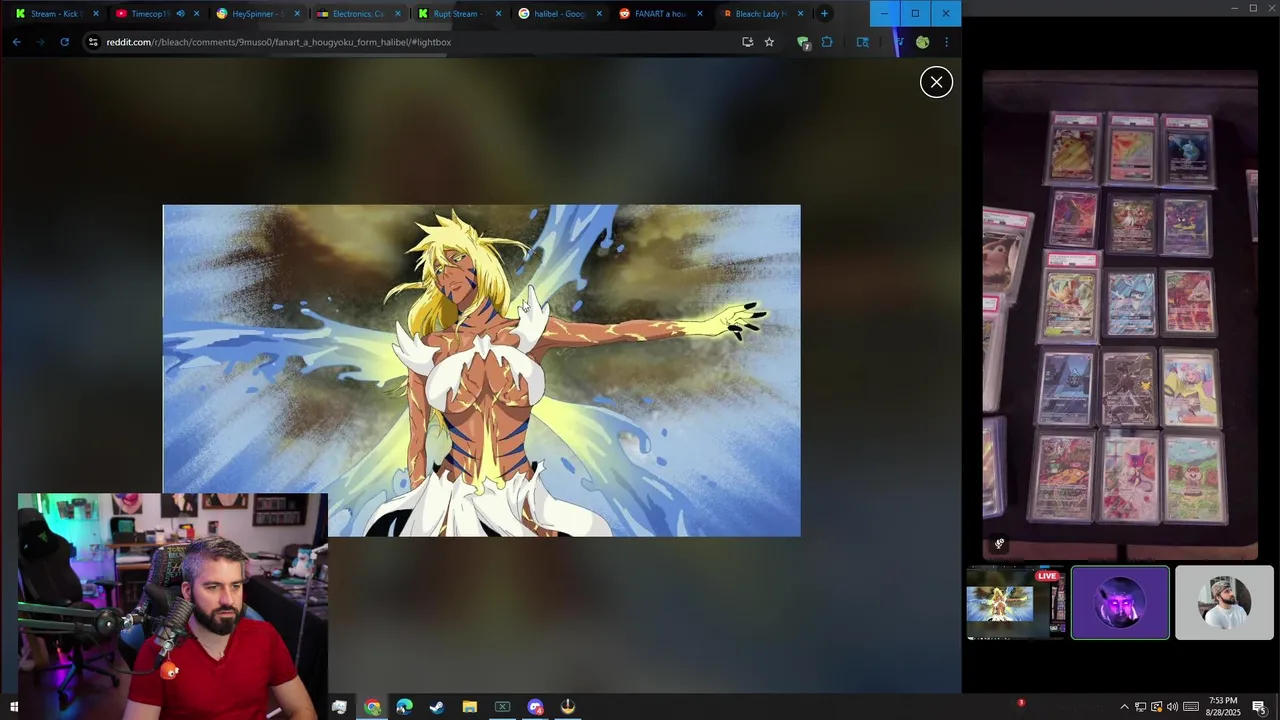1280x720 pixels.
Task: Select the live stream preview thumbnail
Action: click(x=1015, y=603)
